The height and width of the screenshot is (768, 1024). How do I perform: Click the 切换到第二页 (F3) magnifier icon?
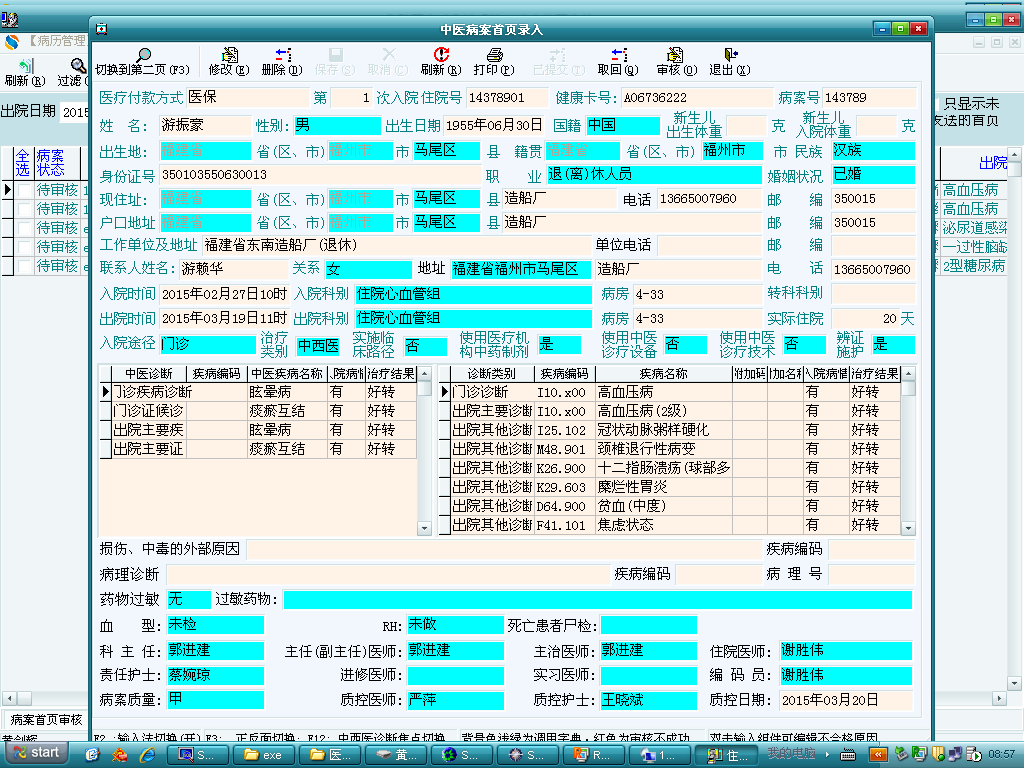143,54
